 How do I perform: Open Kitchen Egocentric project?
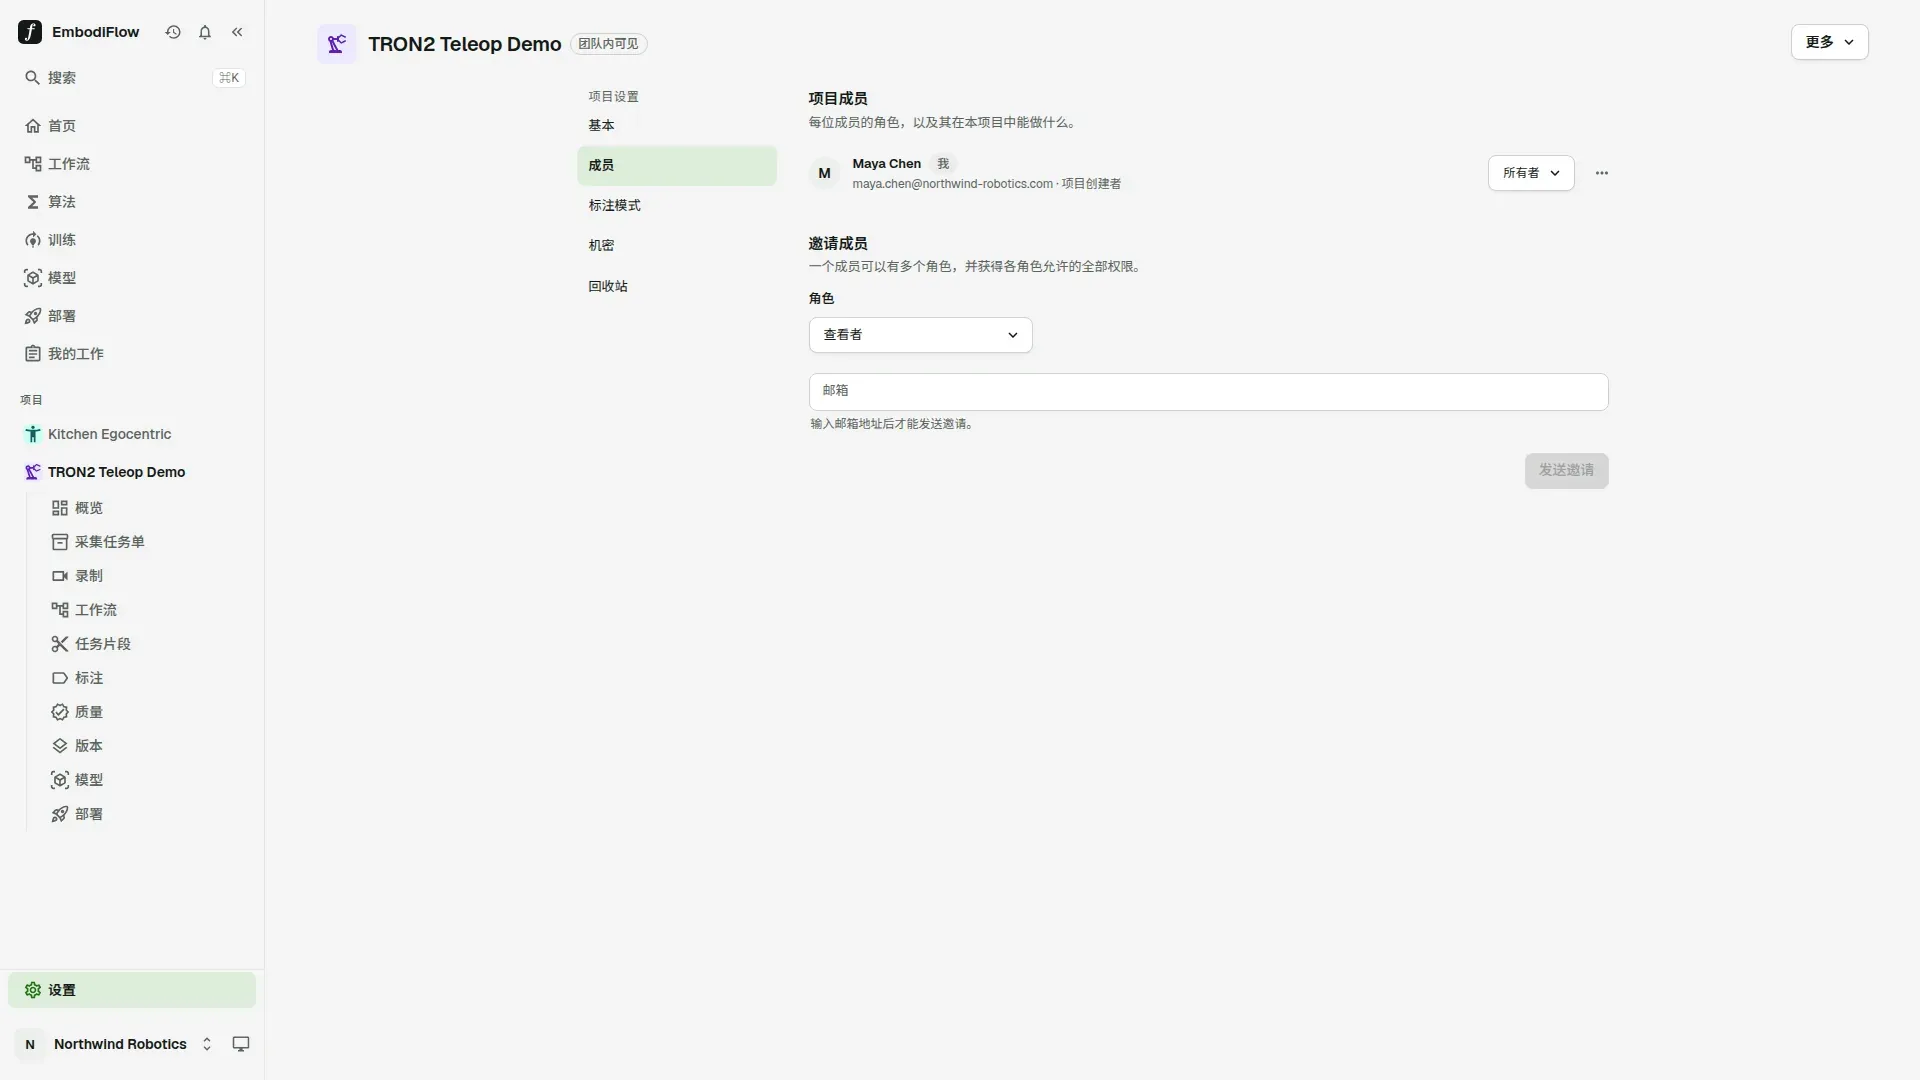pos(132,434)
